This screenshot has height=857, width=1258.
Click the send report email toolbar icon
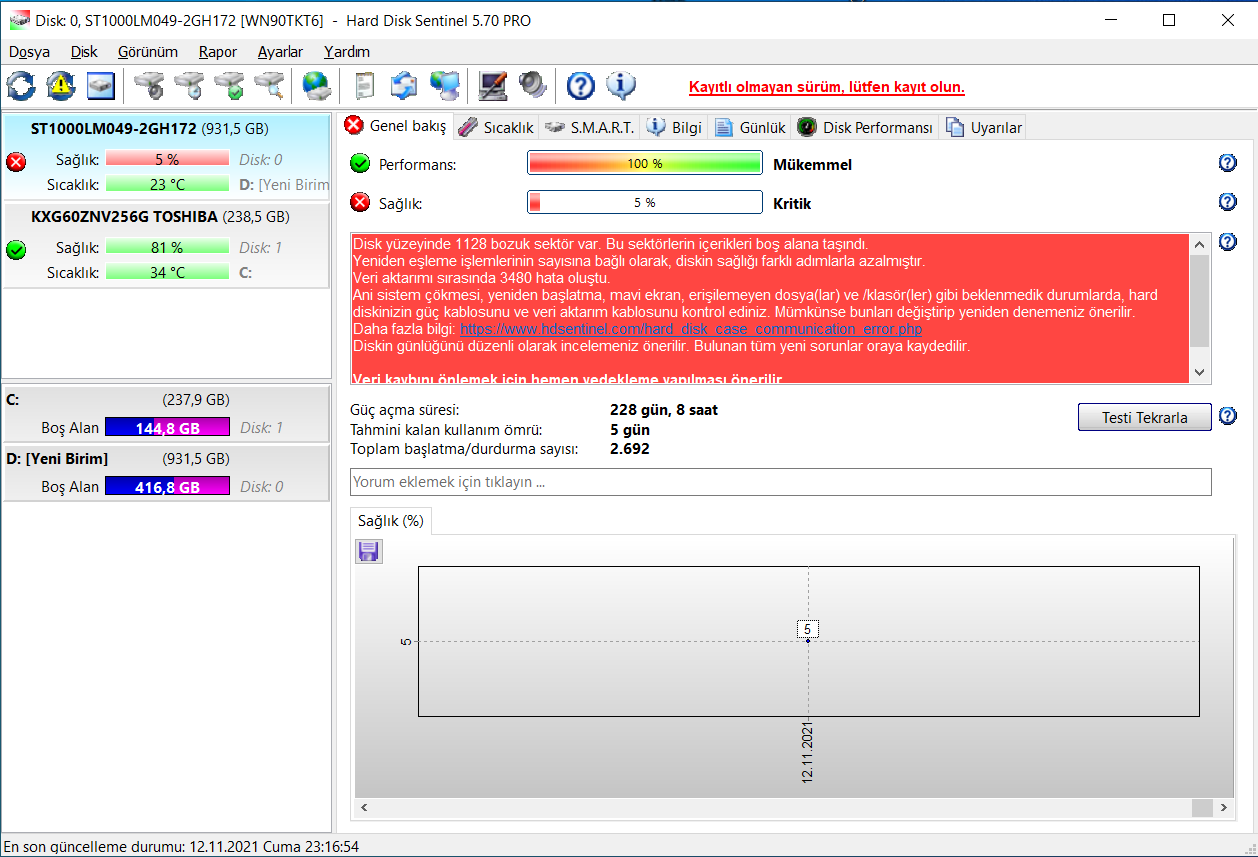coord(404,86)
